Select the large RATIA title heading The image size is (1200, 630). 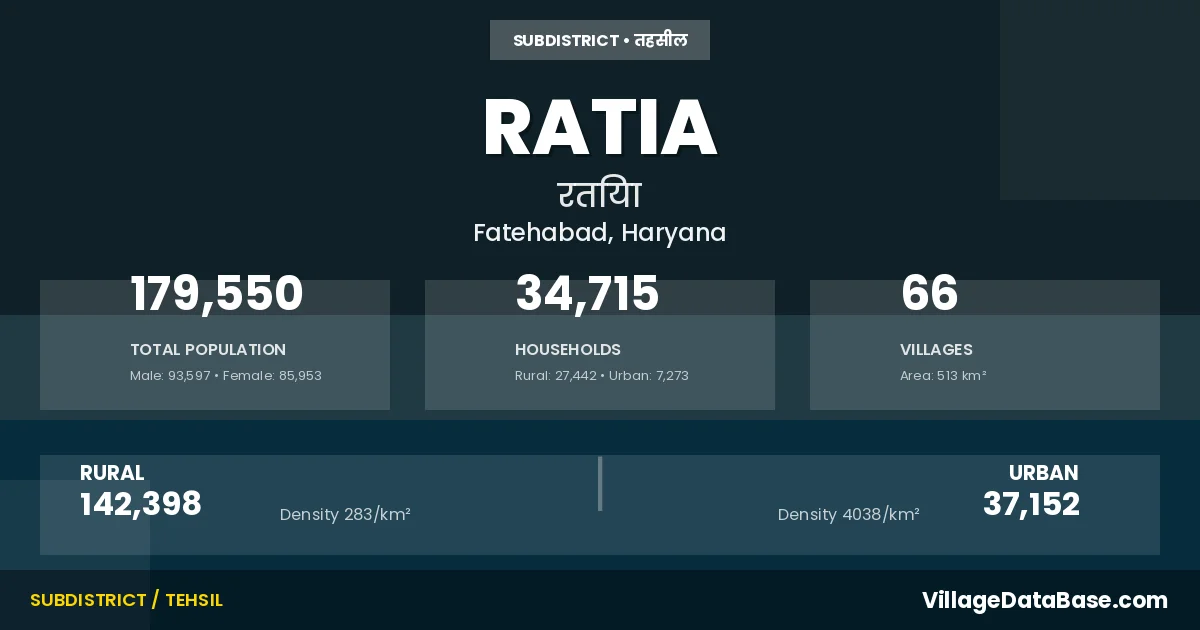600,128
